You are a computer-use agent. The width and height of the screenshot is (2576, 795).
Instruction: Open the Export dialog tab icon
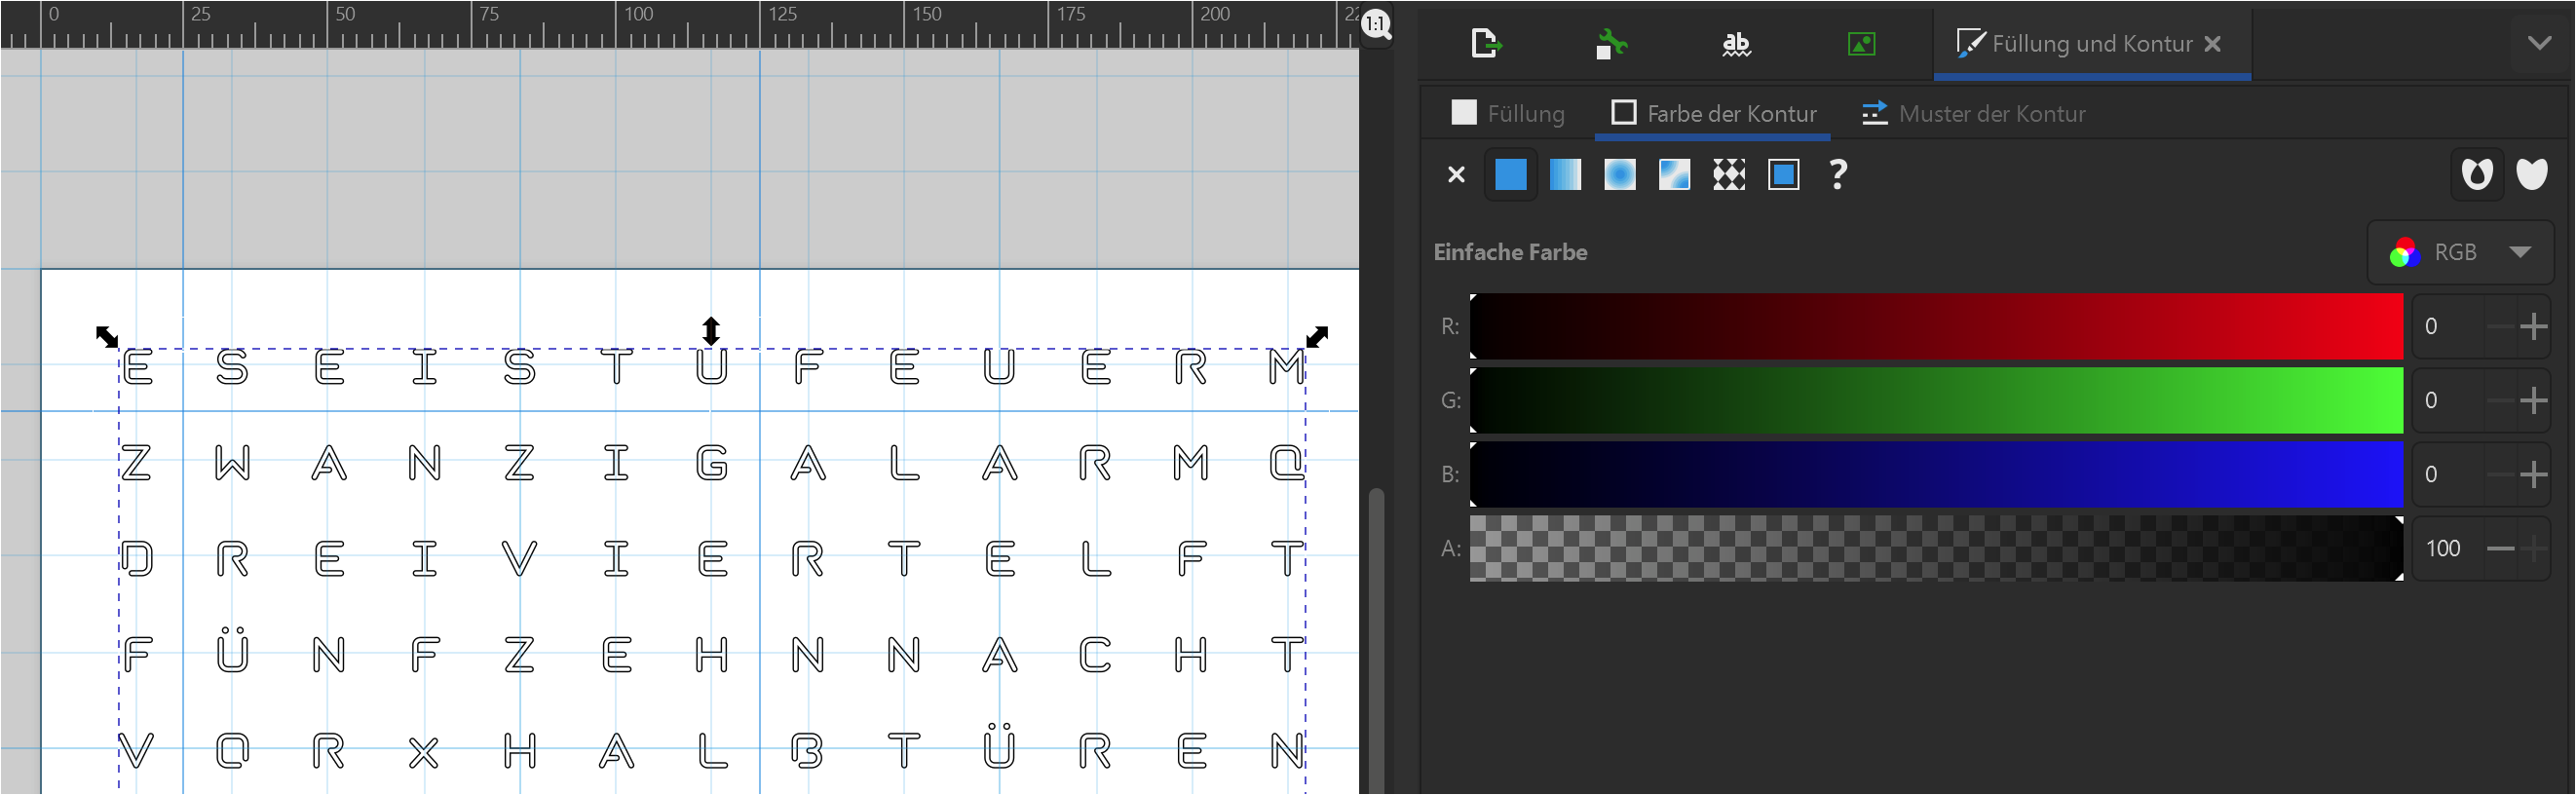pyautogui.click(x=1486, y=44)
